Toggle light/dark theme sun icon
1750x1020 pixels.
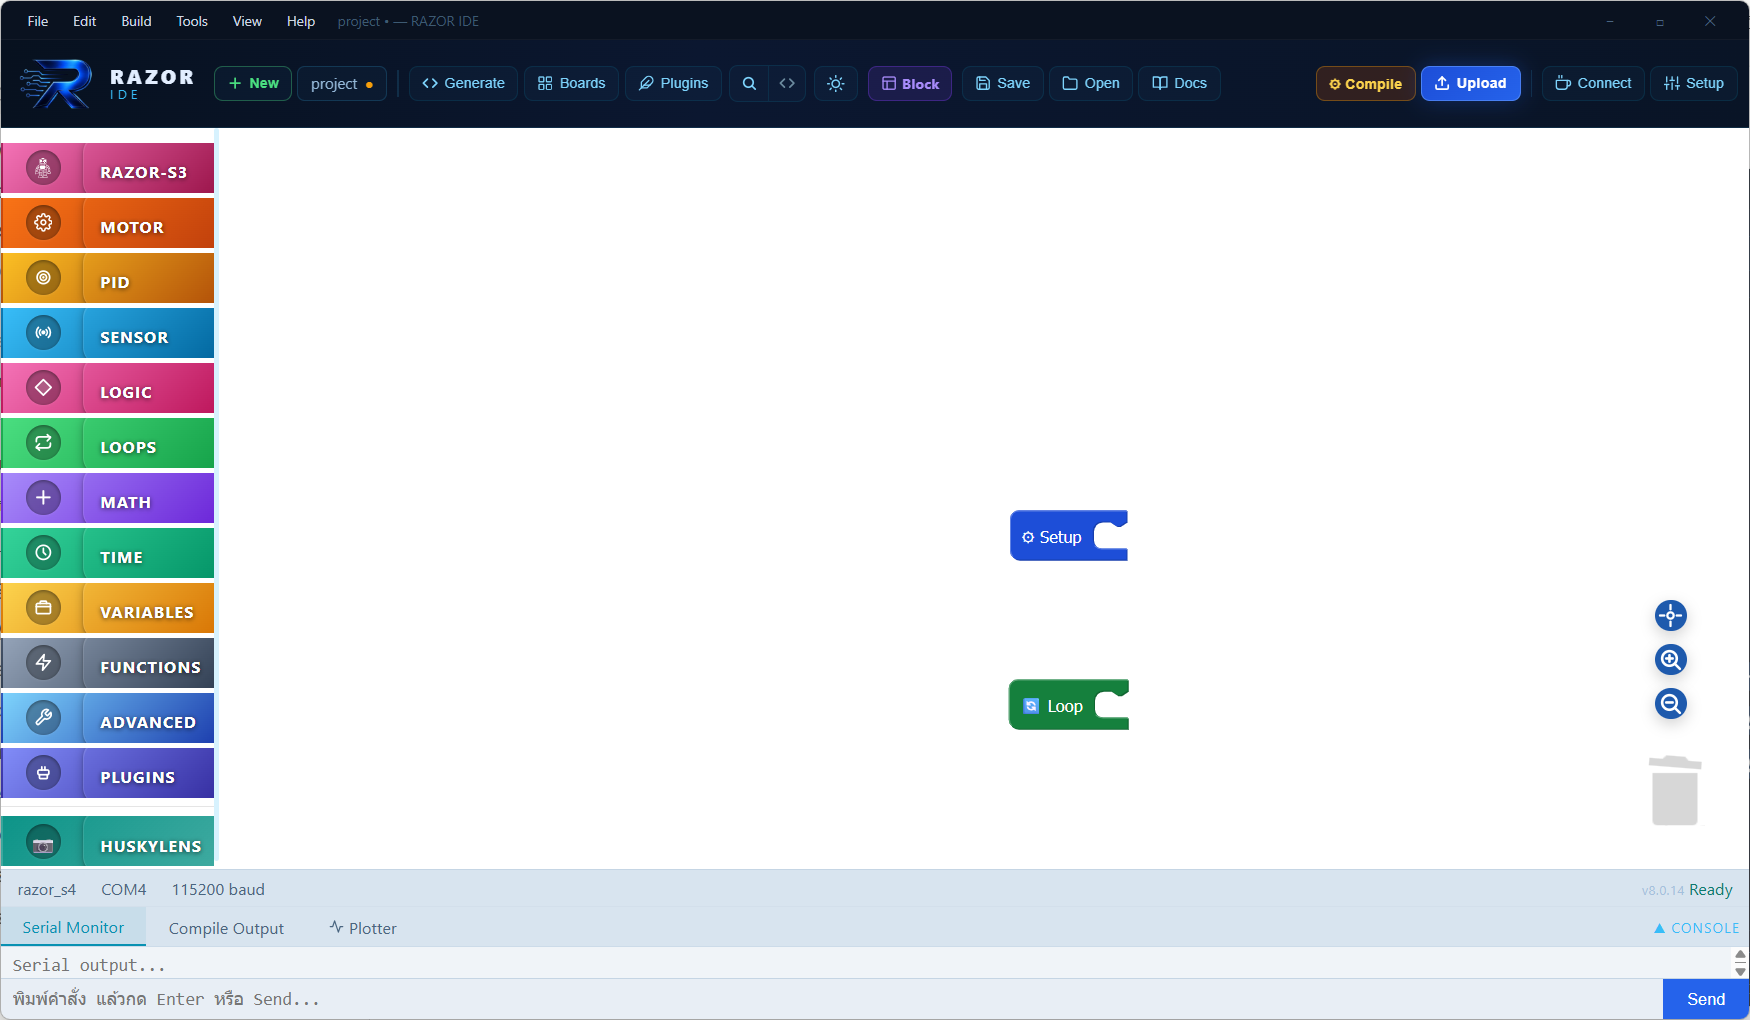point(836,83)
